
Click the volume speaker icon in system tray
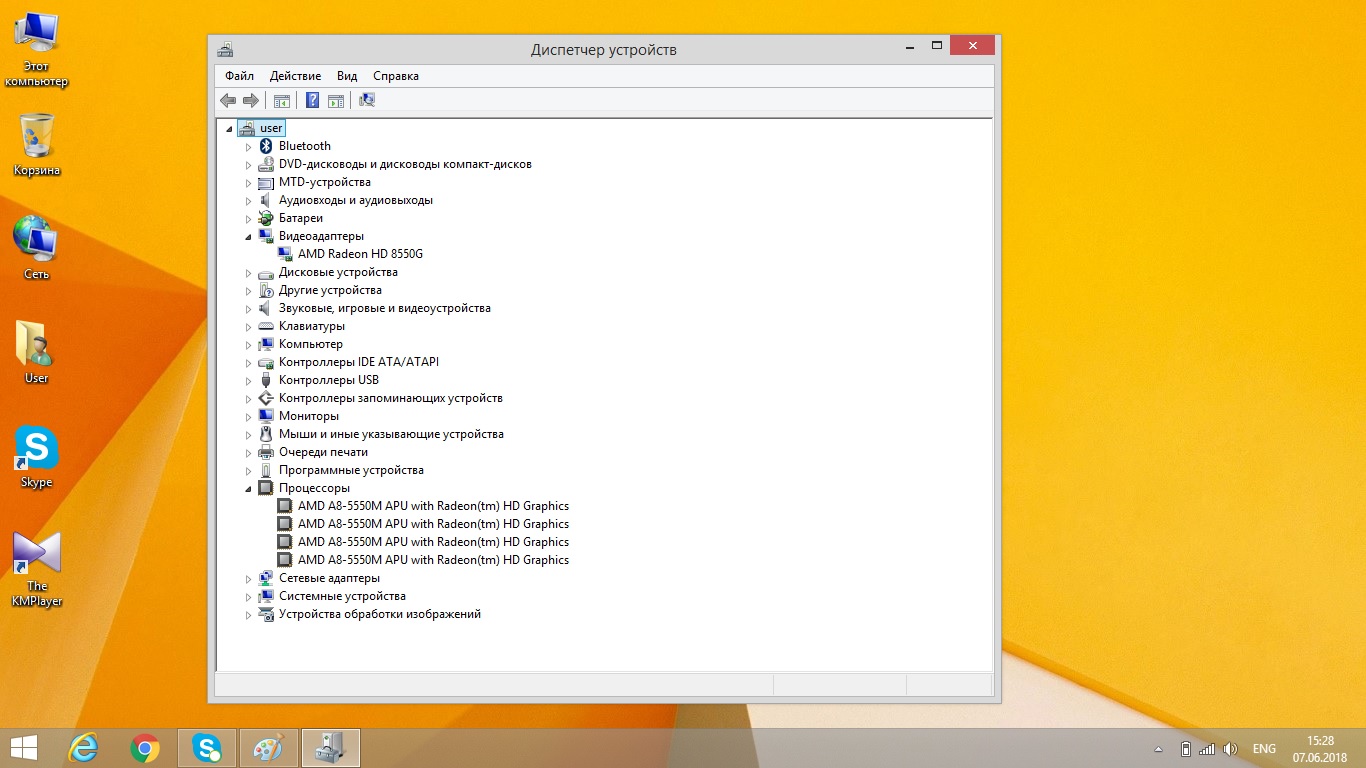(1230, 749)
